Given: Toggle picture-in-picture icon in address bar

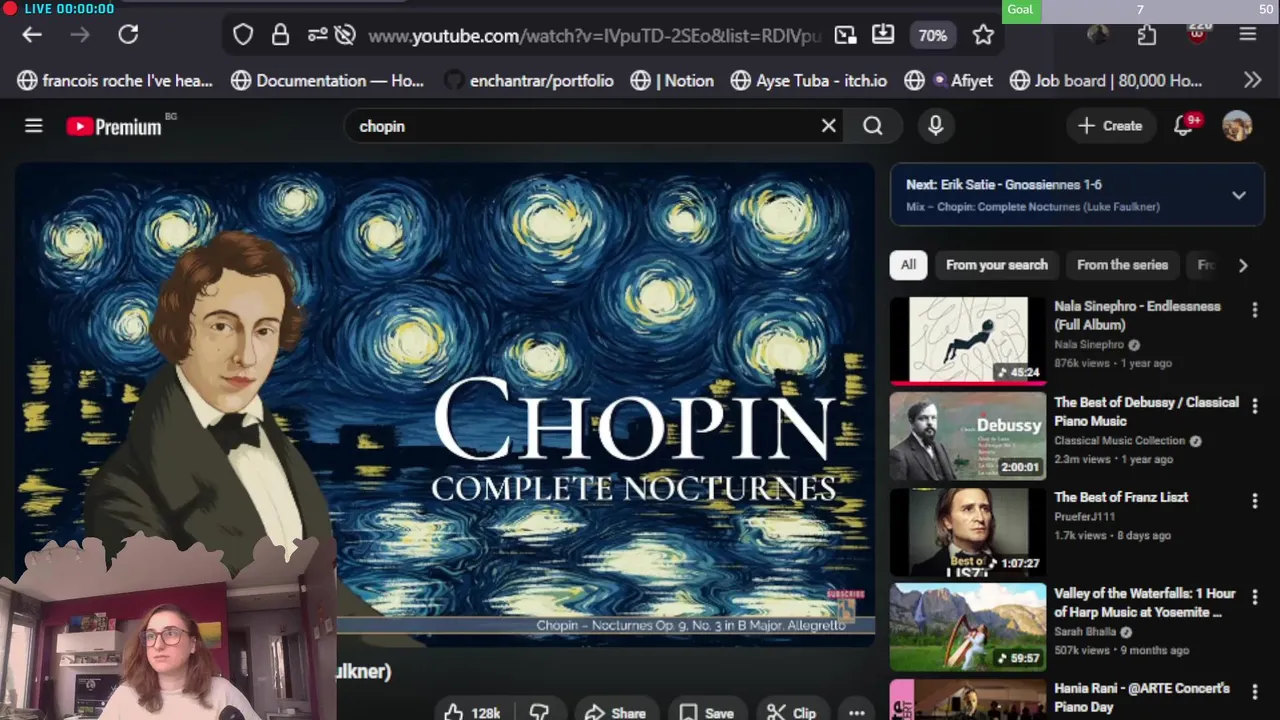Looking at the screenshot, I should tap(846, 35).
